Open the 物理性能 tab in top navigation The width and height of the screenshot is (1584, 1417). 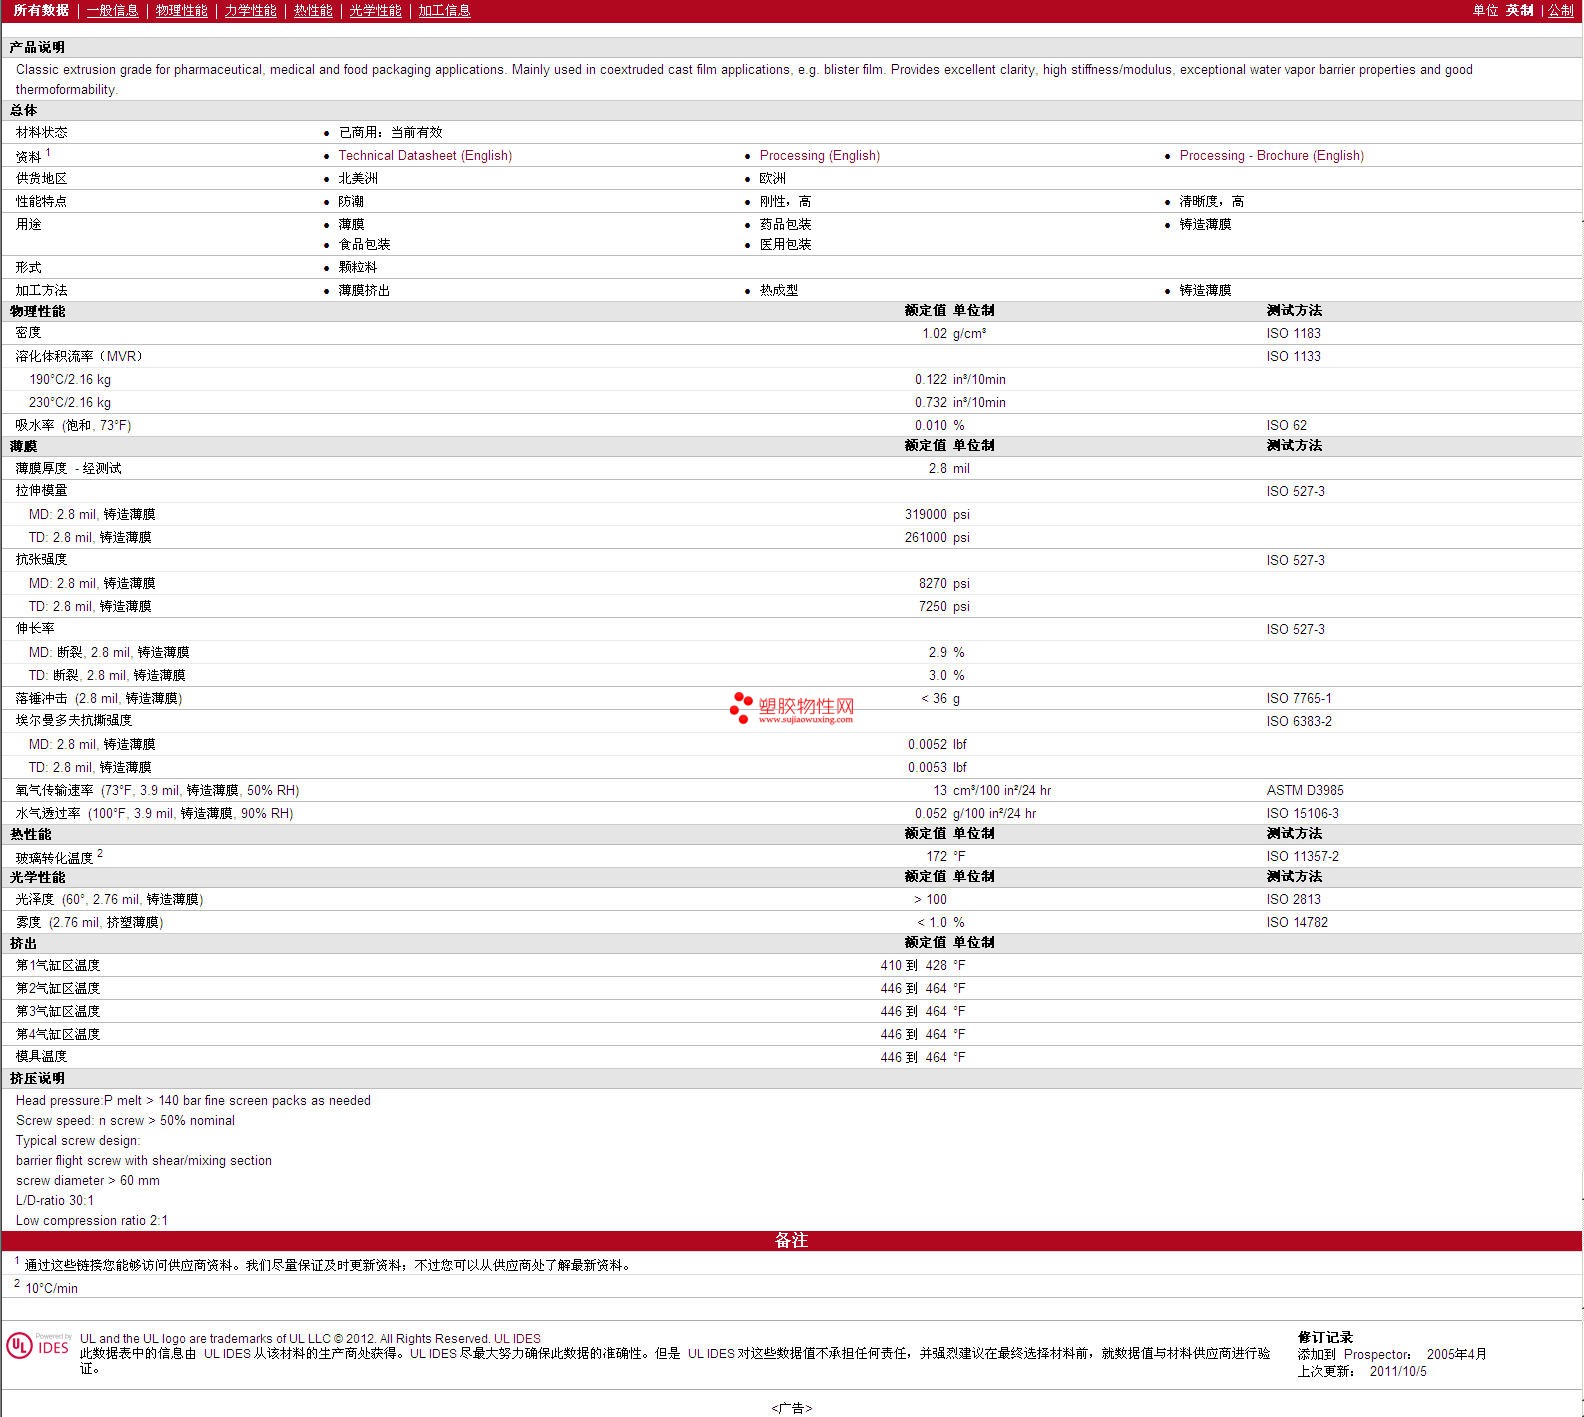click(x=181, y=11)
